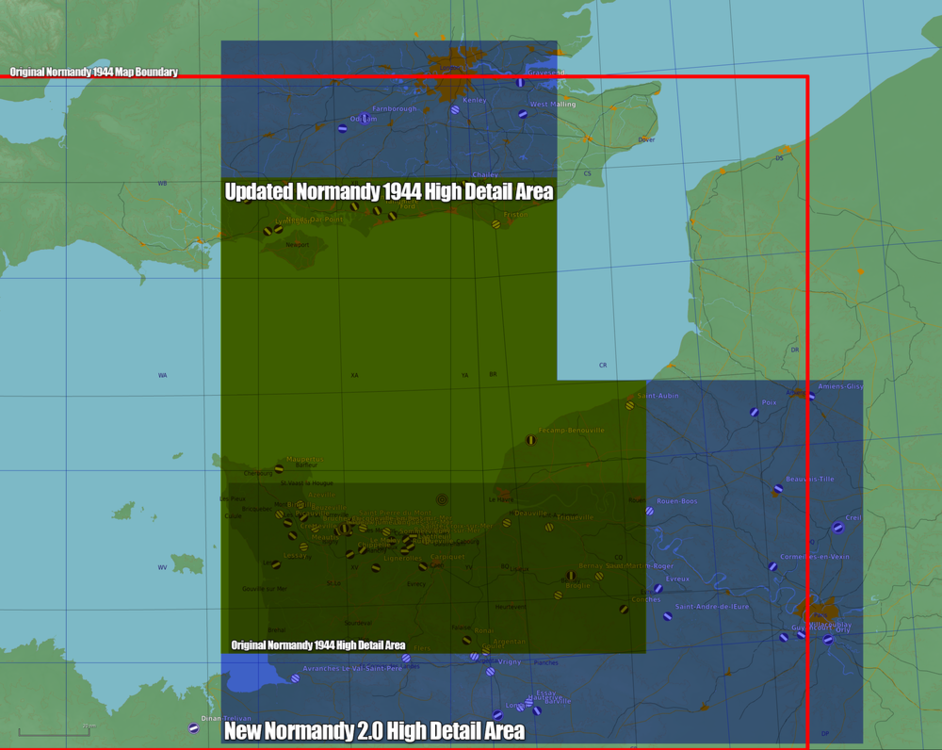Select the Friston striped airfield marker
This screenshot has width=942, height=750.
tap(496, 224)
